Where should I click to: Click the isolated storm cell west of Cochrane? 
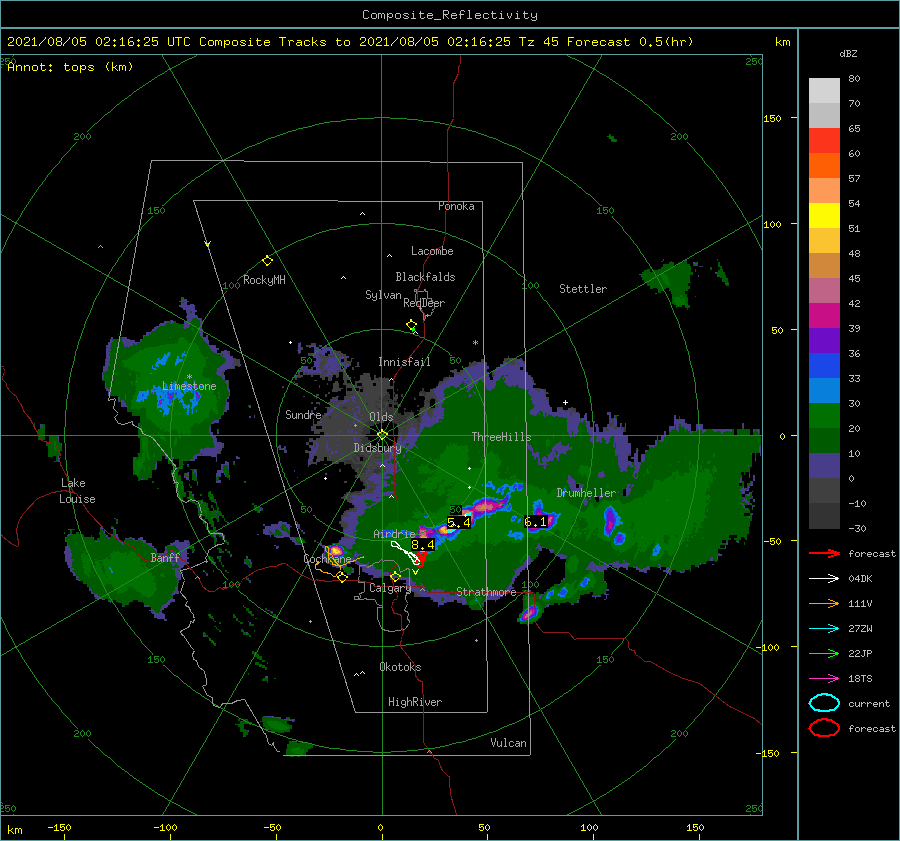[335, 552]
